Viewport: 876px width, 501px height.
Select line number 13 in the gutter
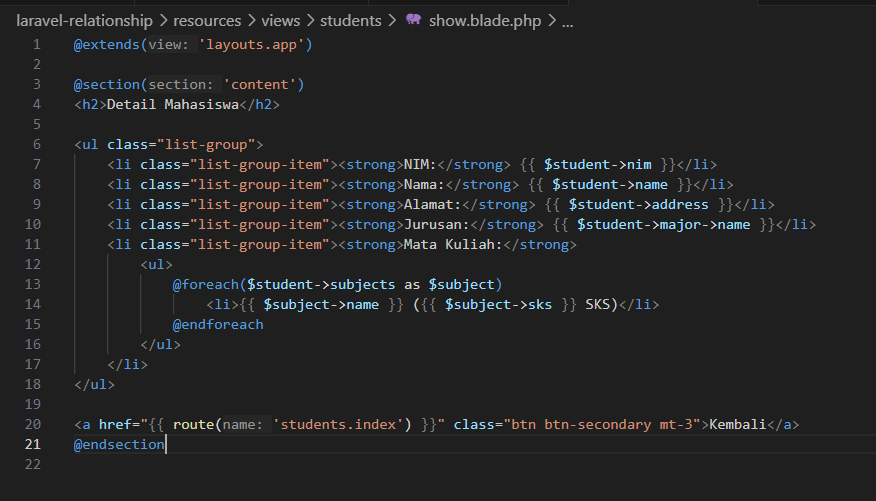(33, 284)
